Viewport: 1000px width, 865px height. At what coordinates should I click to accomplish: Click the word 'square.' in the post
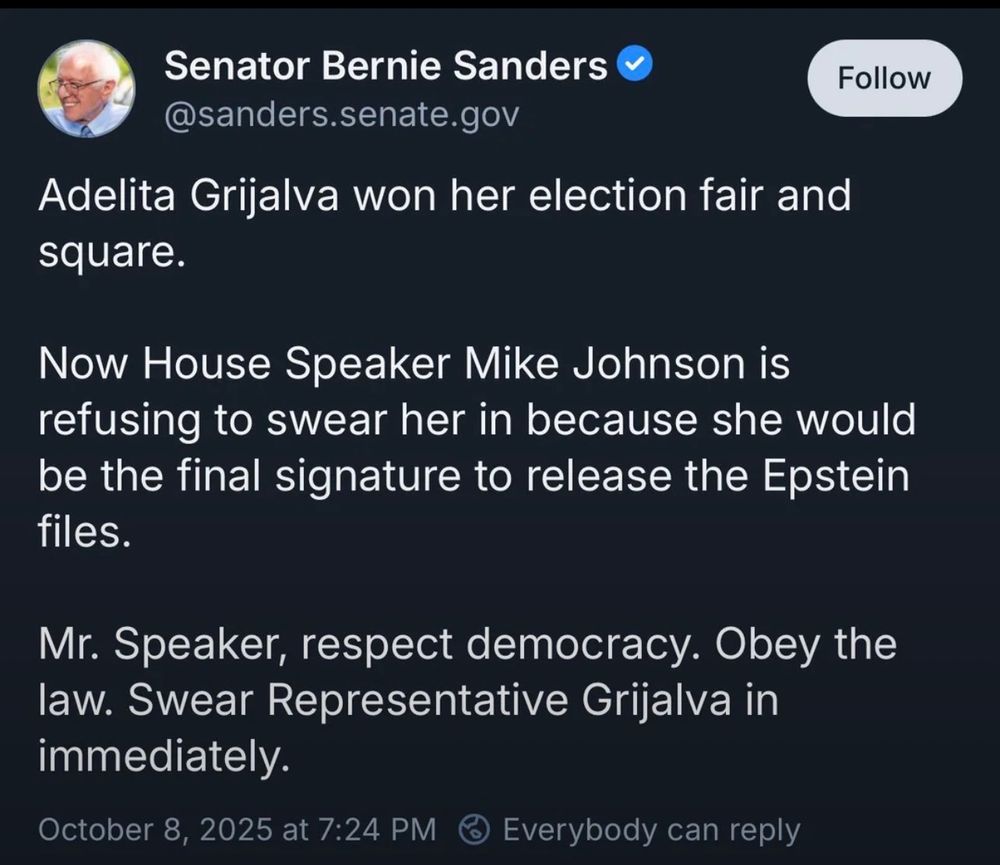[112, 252]
